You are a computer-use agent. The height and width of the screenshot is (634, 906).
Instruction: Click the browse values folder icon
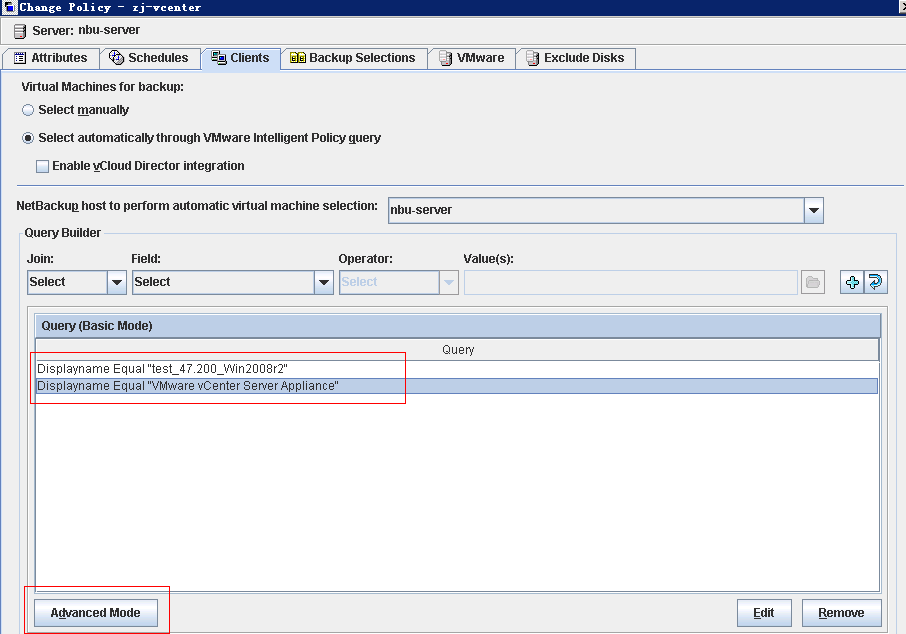(813, 283)
